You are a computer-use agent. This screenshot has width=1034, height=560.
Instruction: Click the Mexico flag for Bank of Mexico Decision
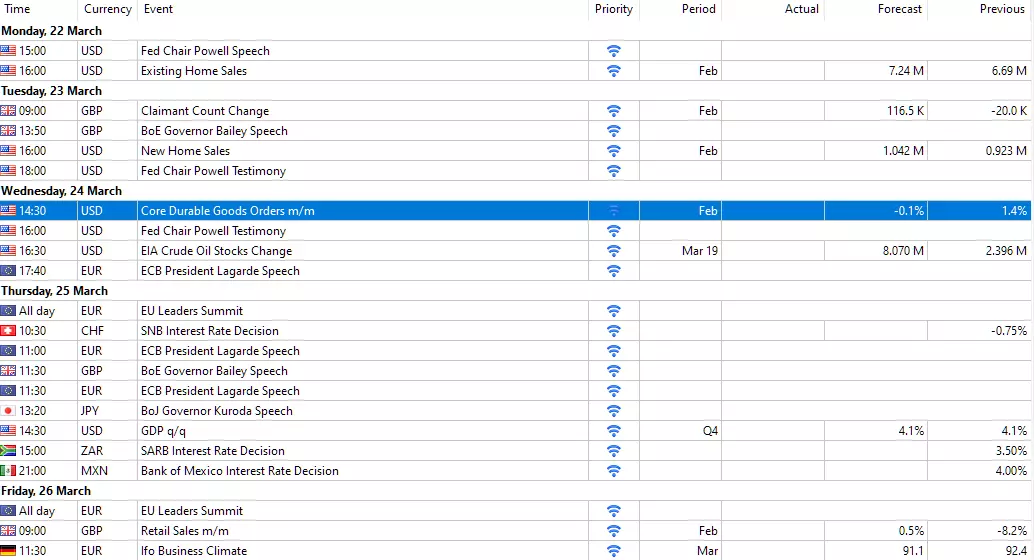point(8,470)
